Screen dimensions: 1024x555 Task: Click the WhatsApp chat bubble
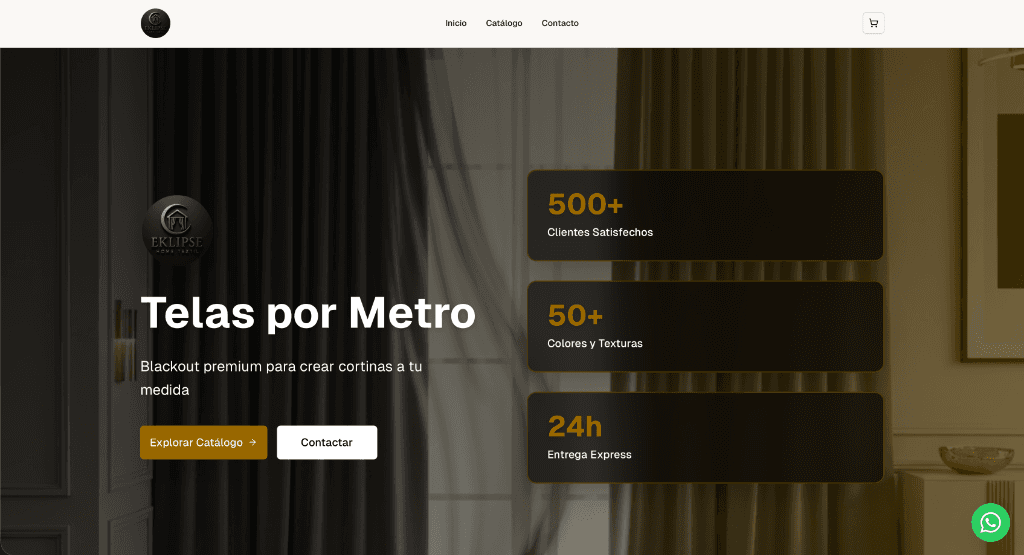pyautogui.click(x=990, y=522)
